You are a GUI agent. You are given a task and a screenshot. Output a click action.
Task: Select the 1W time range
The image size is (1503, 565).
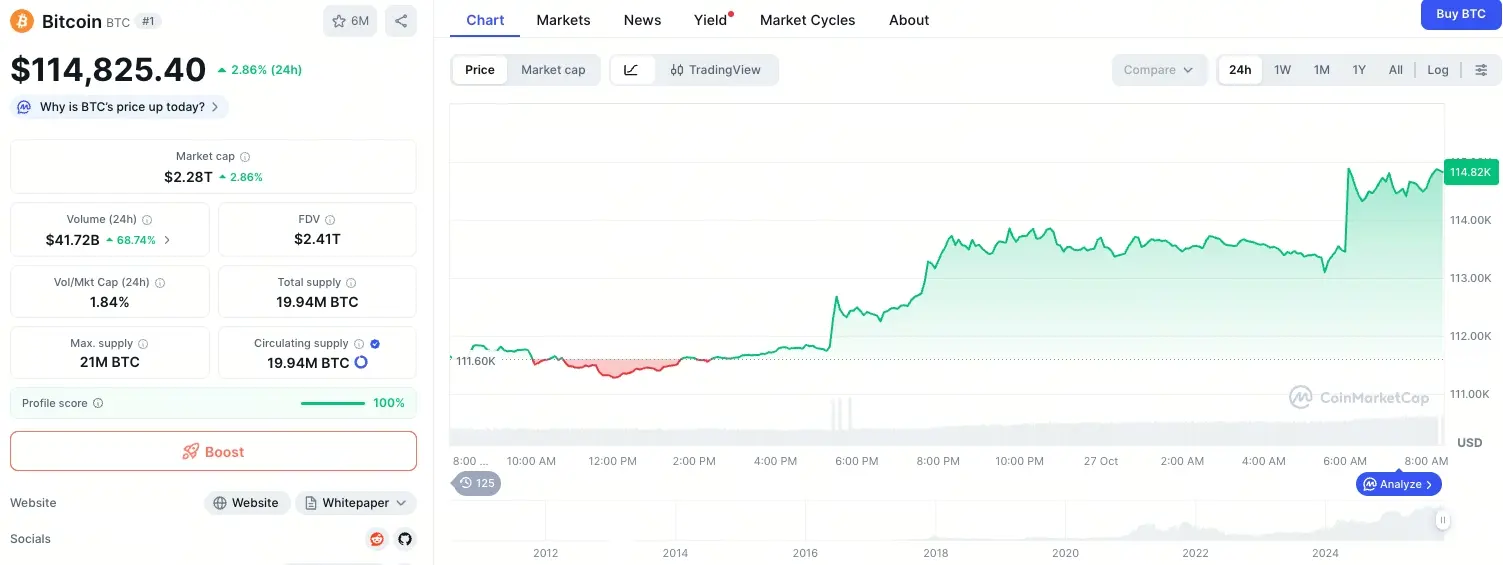pyautogui.click(x=1282, y=70)
